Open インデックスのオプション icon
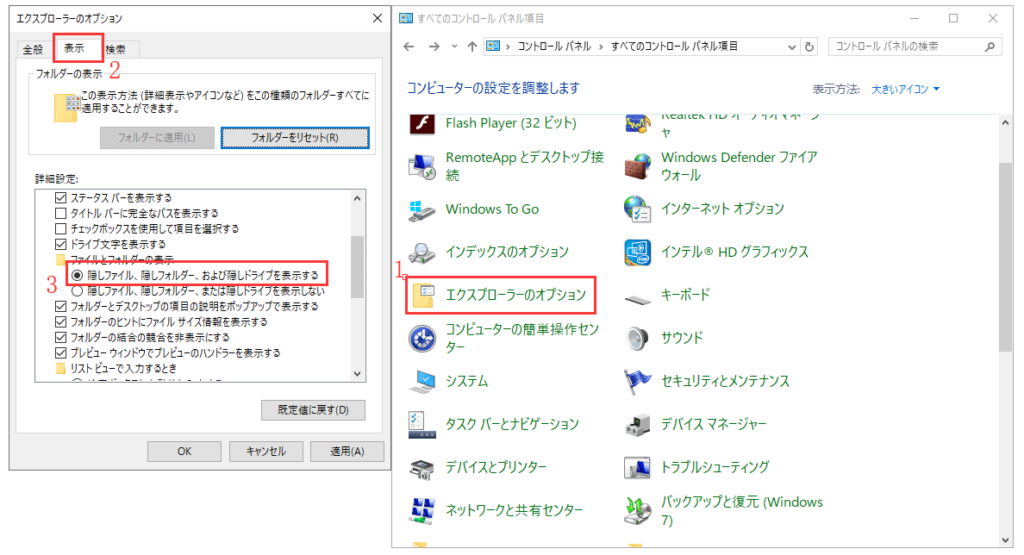 [x=422, y=253]
